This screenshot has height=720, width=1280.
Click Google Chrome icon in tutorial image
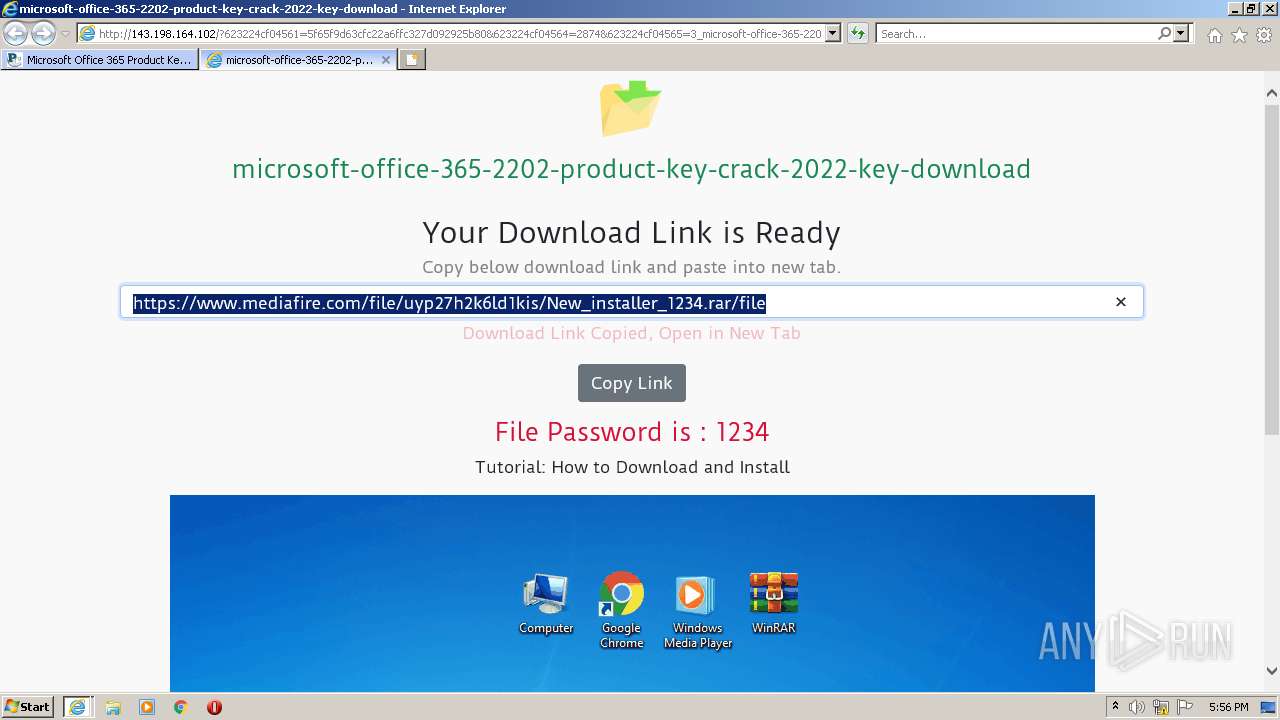point(621,611)
